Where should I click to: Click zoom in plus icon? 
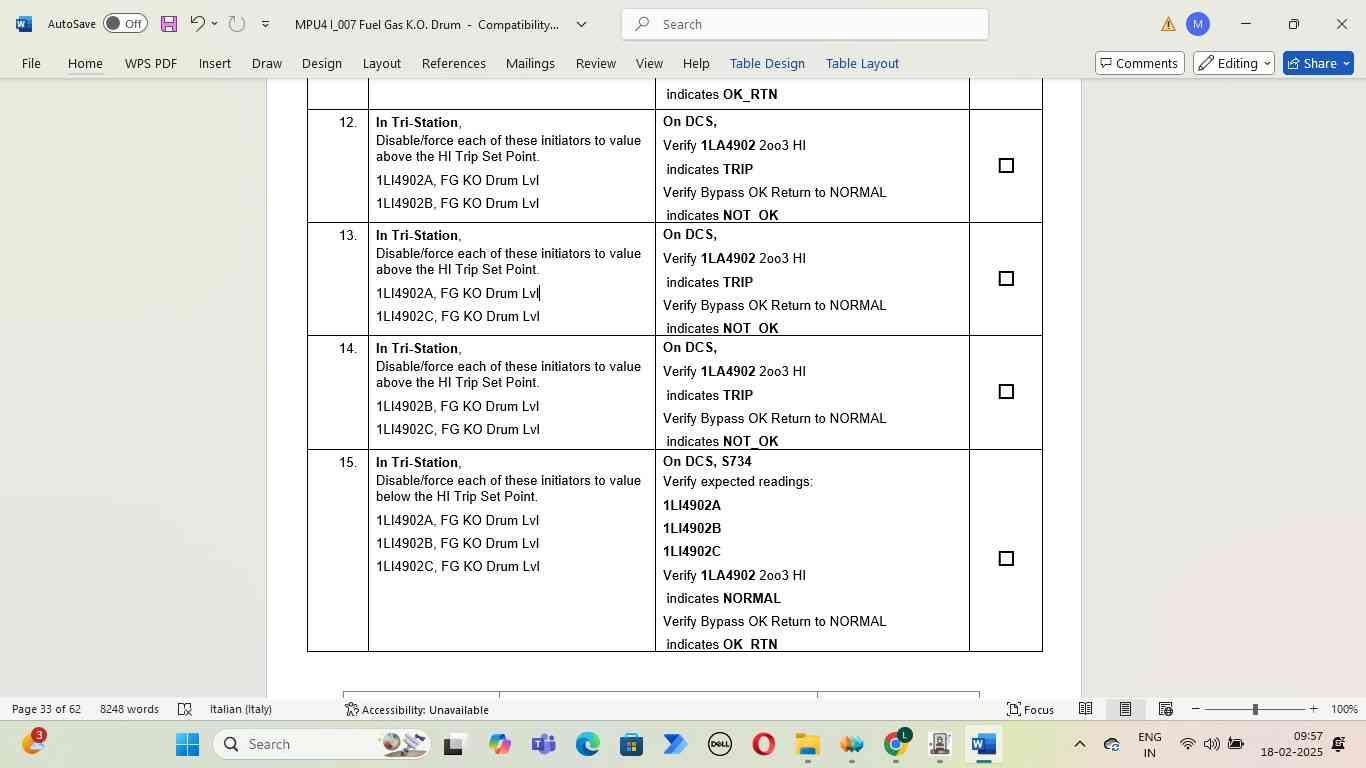pos(1314,709)
